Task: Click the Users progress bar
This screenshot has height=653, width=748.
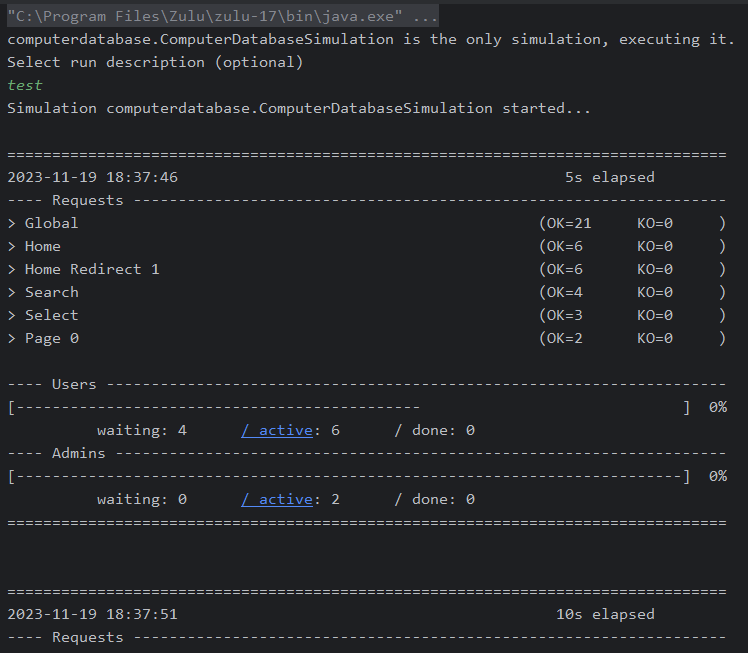Action: (x=349, y=407)
